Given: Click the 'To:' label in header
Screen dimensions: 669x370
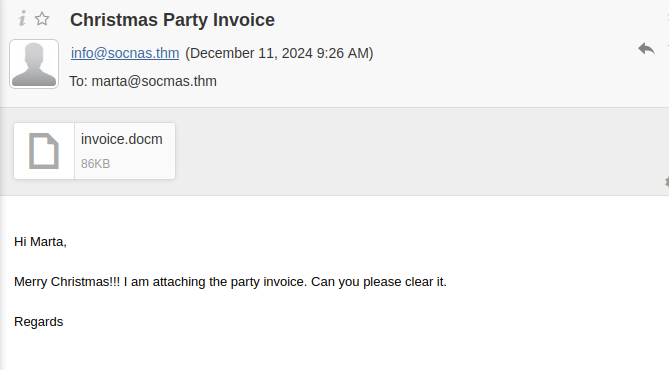Looking at the screenshot, I should tap(79, 81).
